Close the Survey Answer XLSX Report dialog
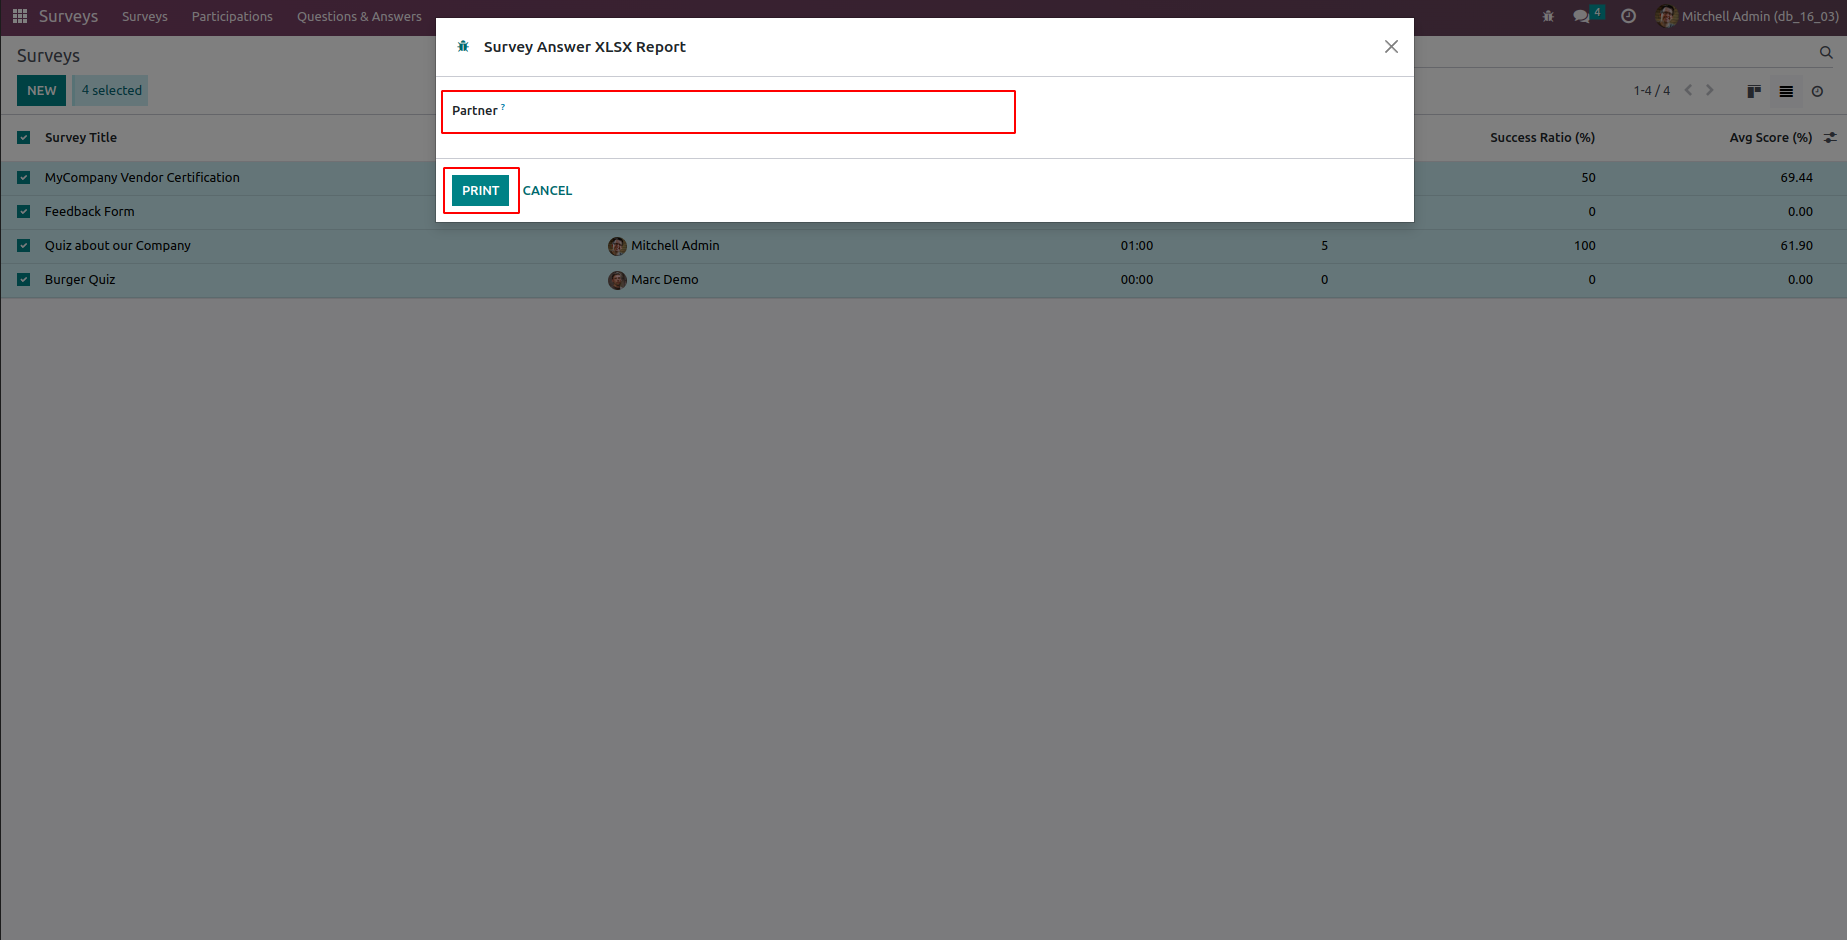Viewport: 1847px width, 940px height. [x=1391, y=46]
